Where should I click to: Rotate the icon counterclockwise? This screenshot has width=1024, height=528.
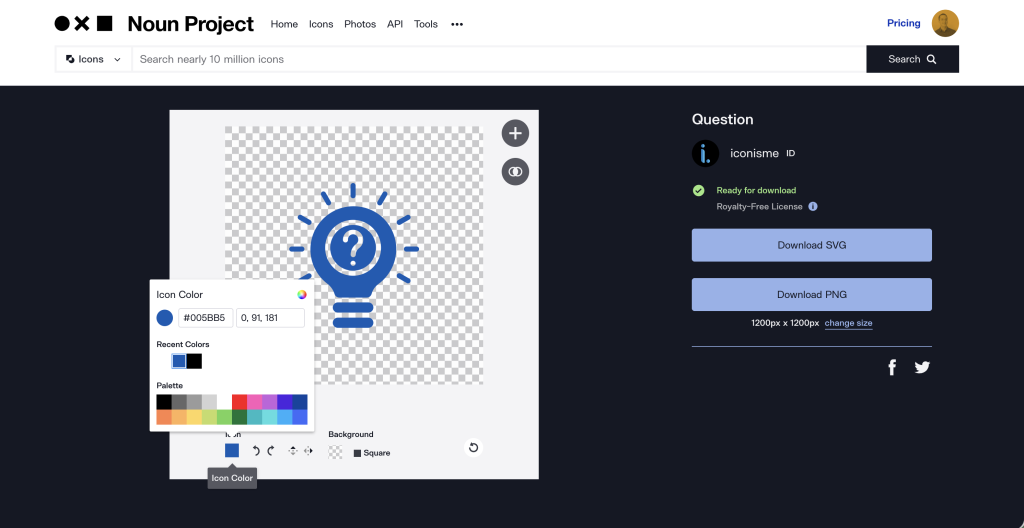coord(256,451)
